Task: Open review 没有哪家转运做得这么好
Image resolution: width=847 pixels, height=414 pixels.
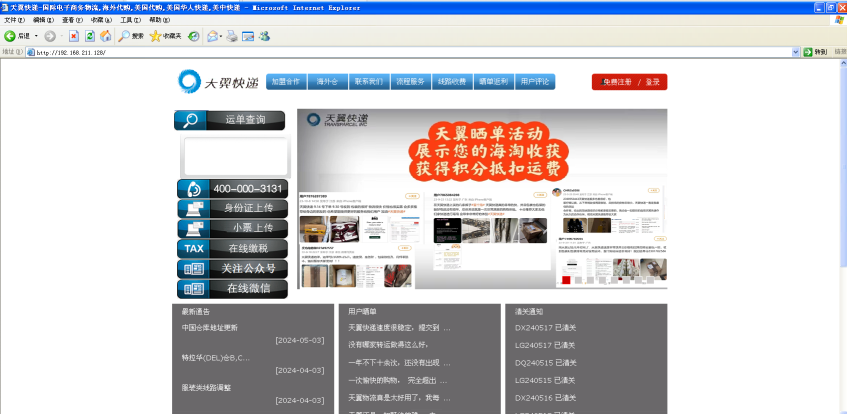Action: pyautogui.click(x=390, y=345)
